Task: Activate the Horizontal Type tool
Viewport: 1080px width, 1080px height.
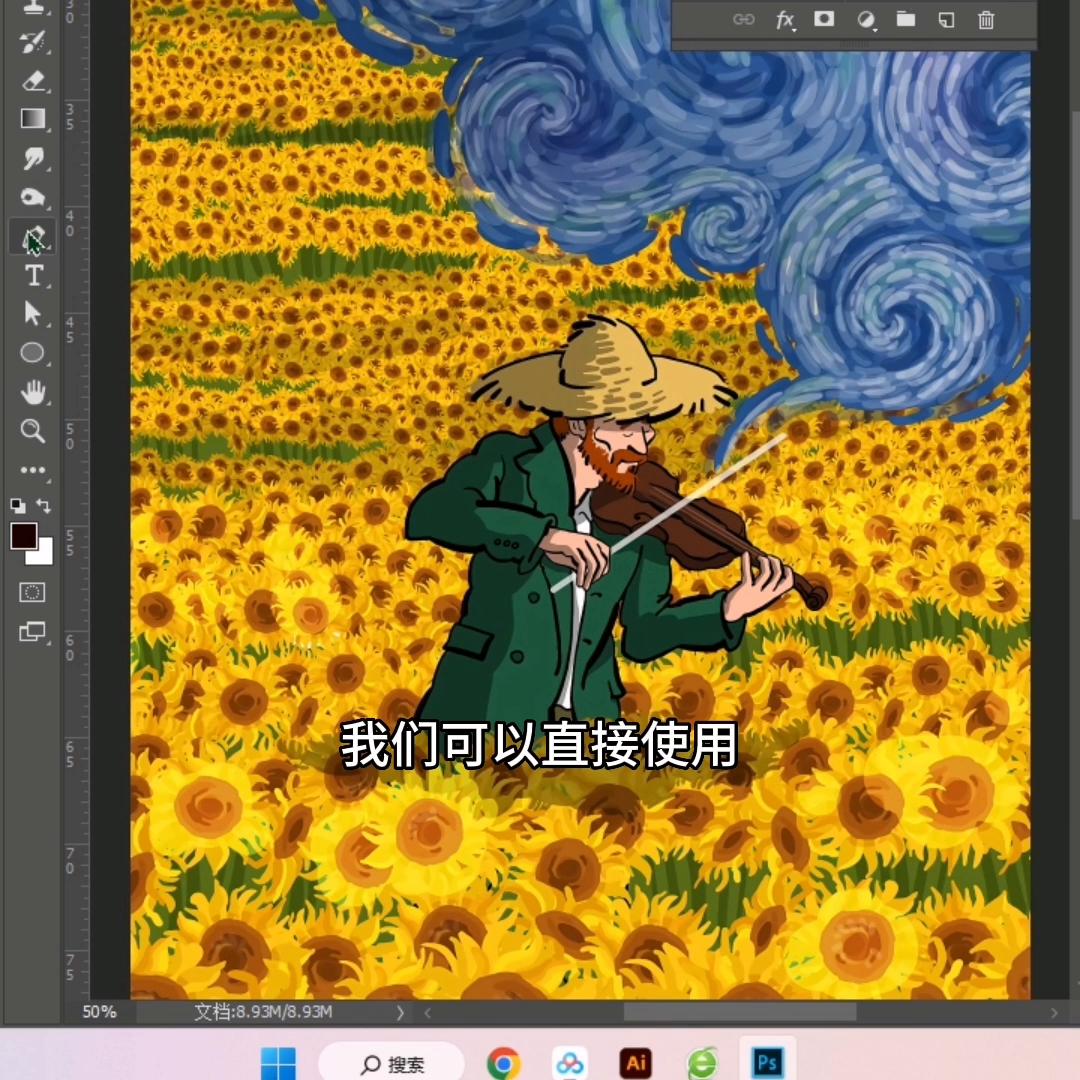Action: point(33,276)
